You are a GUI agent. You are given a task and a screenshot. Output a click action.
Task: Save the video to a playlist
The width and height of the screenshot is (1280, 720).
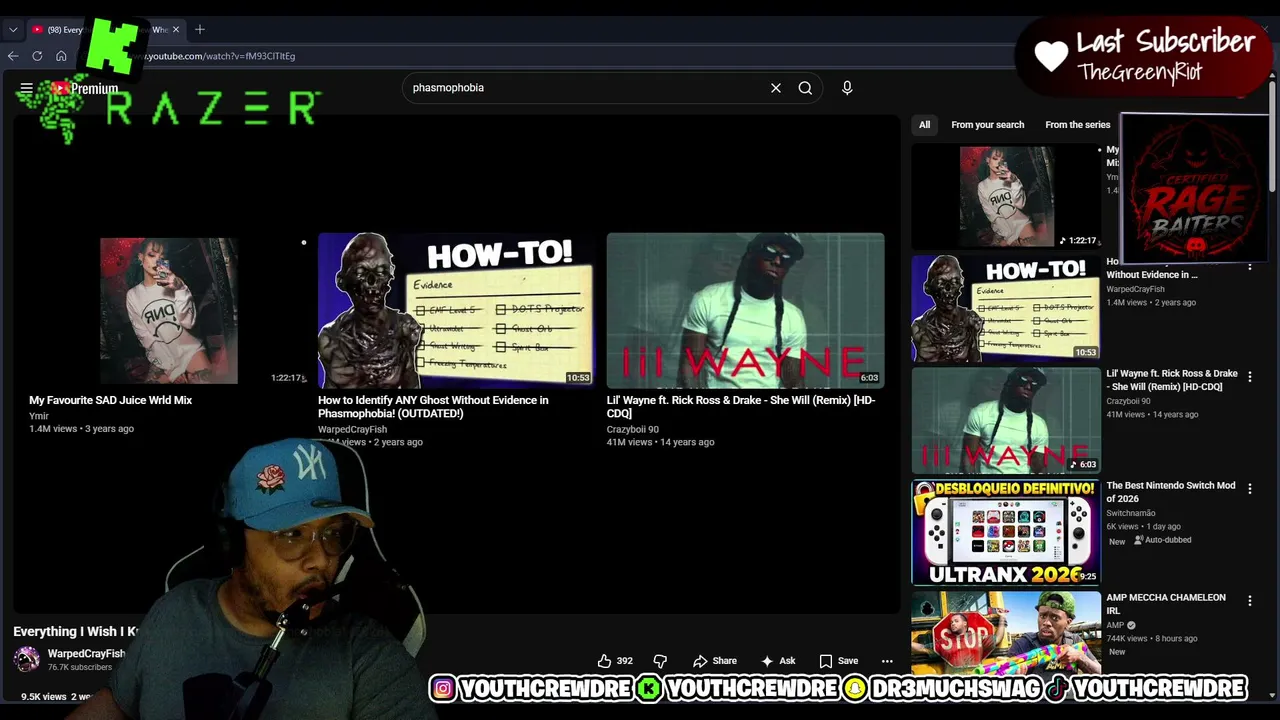point(839,661)
